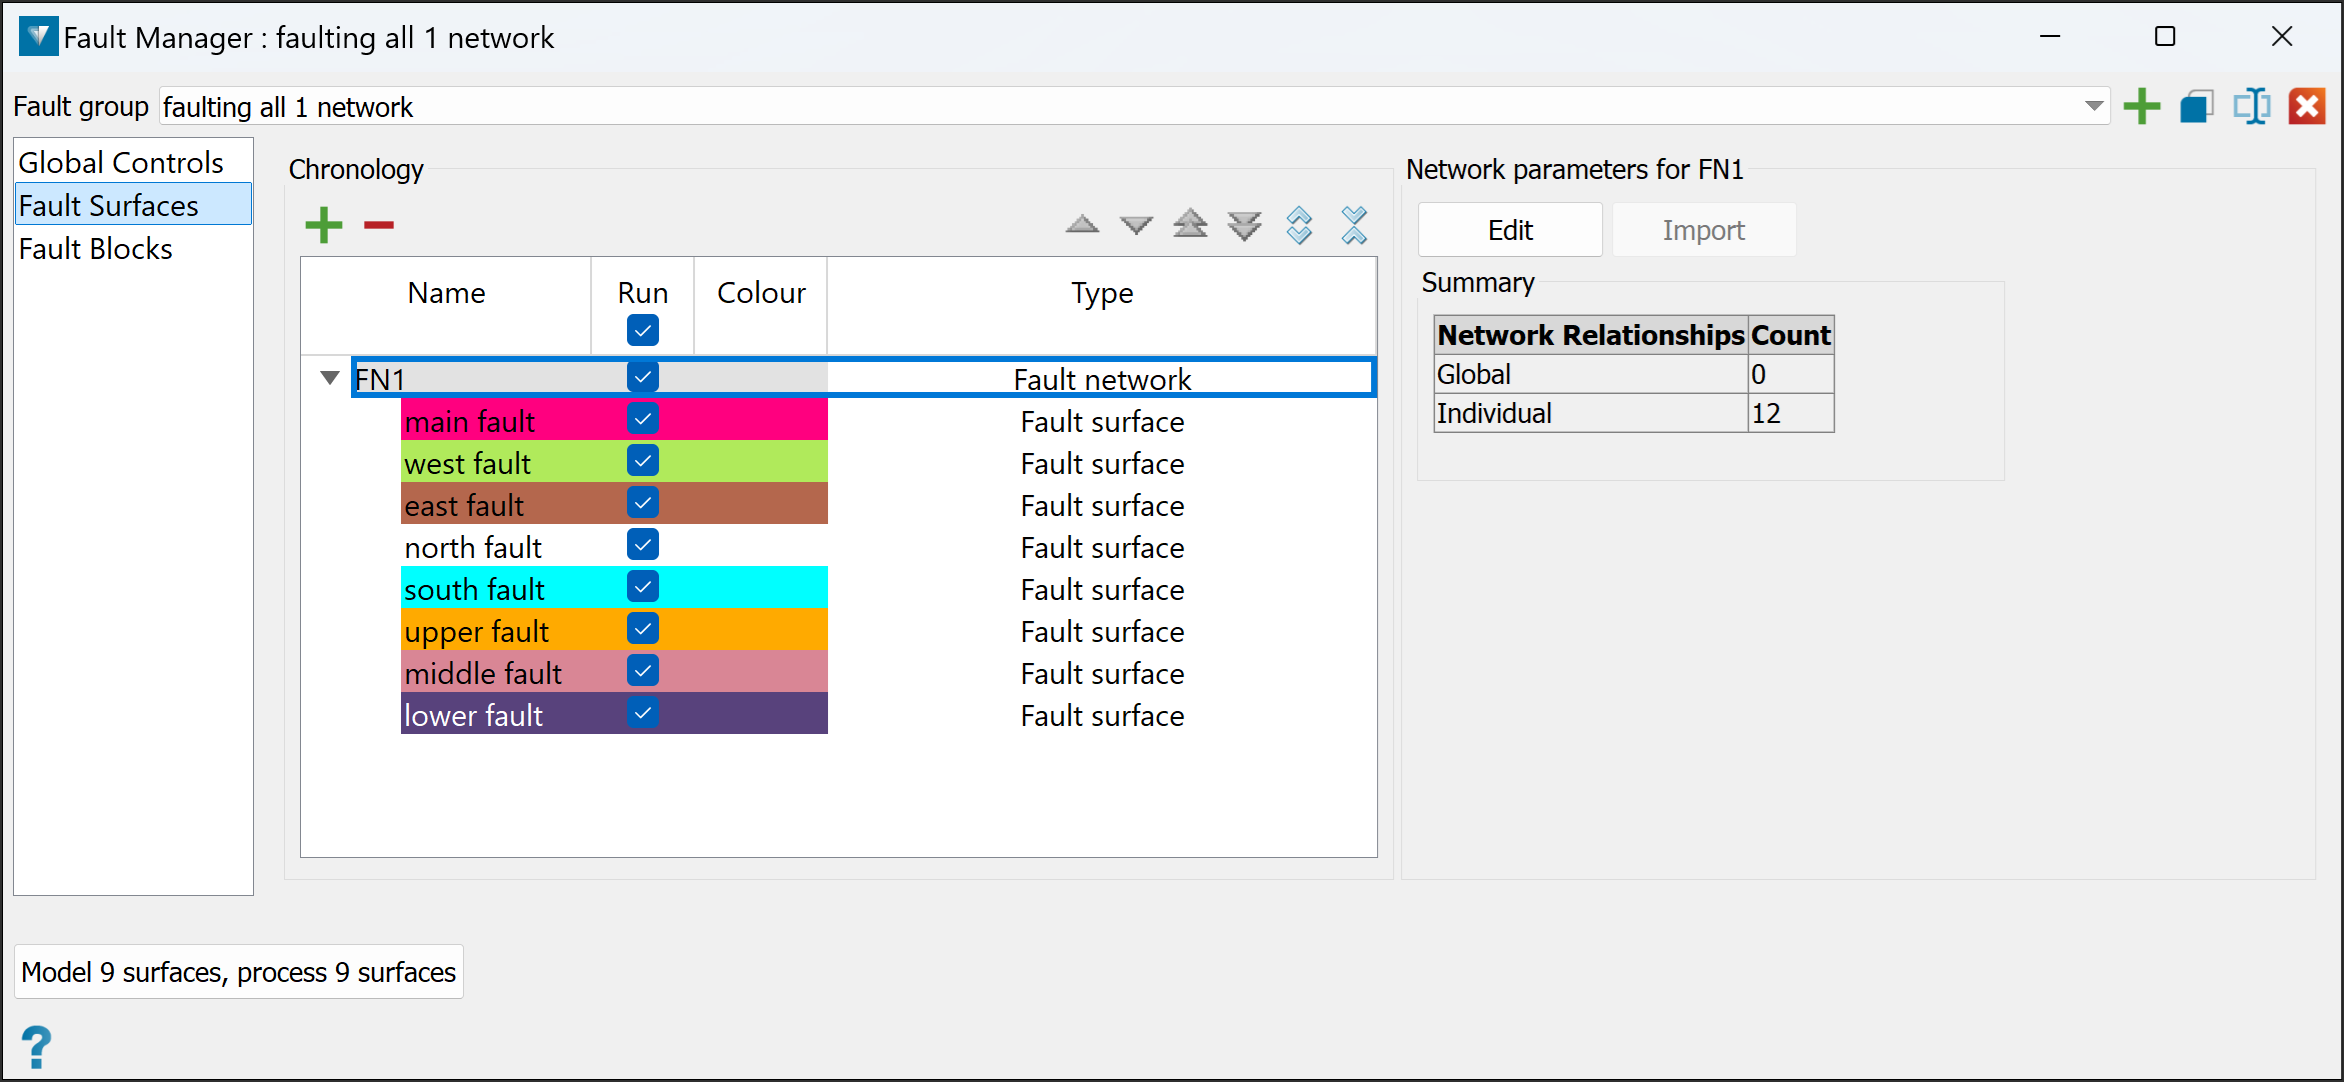2344x1082 pixels.
Task: Move the selected item to the bottom
Action: [x=1245, y=225]
